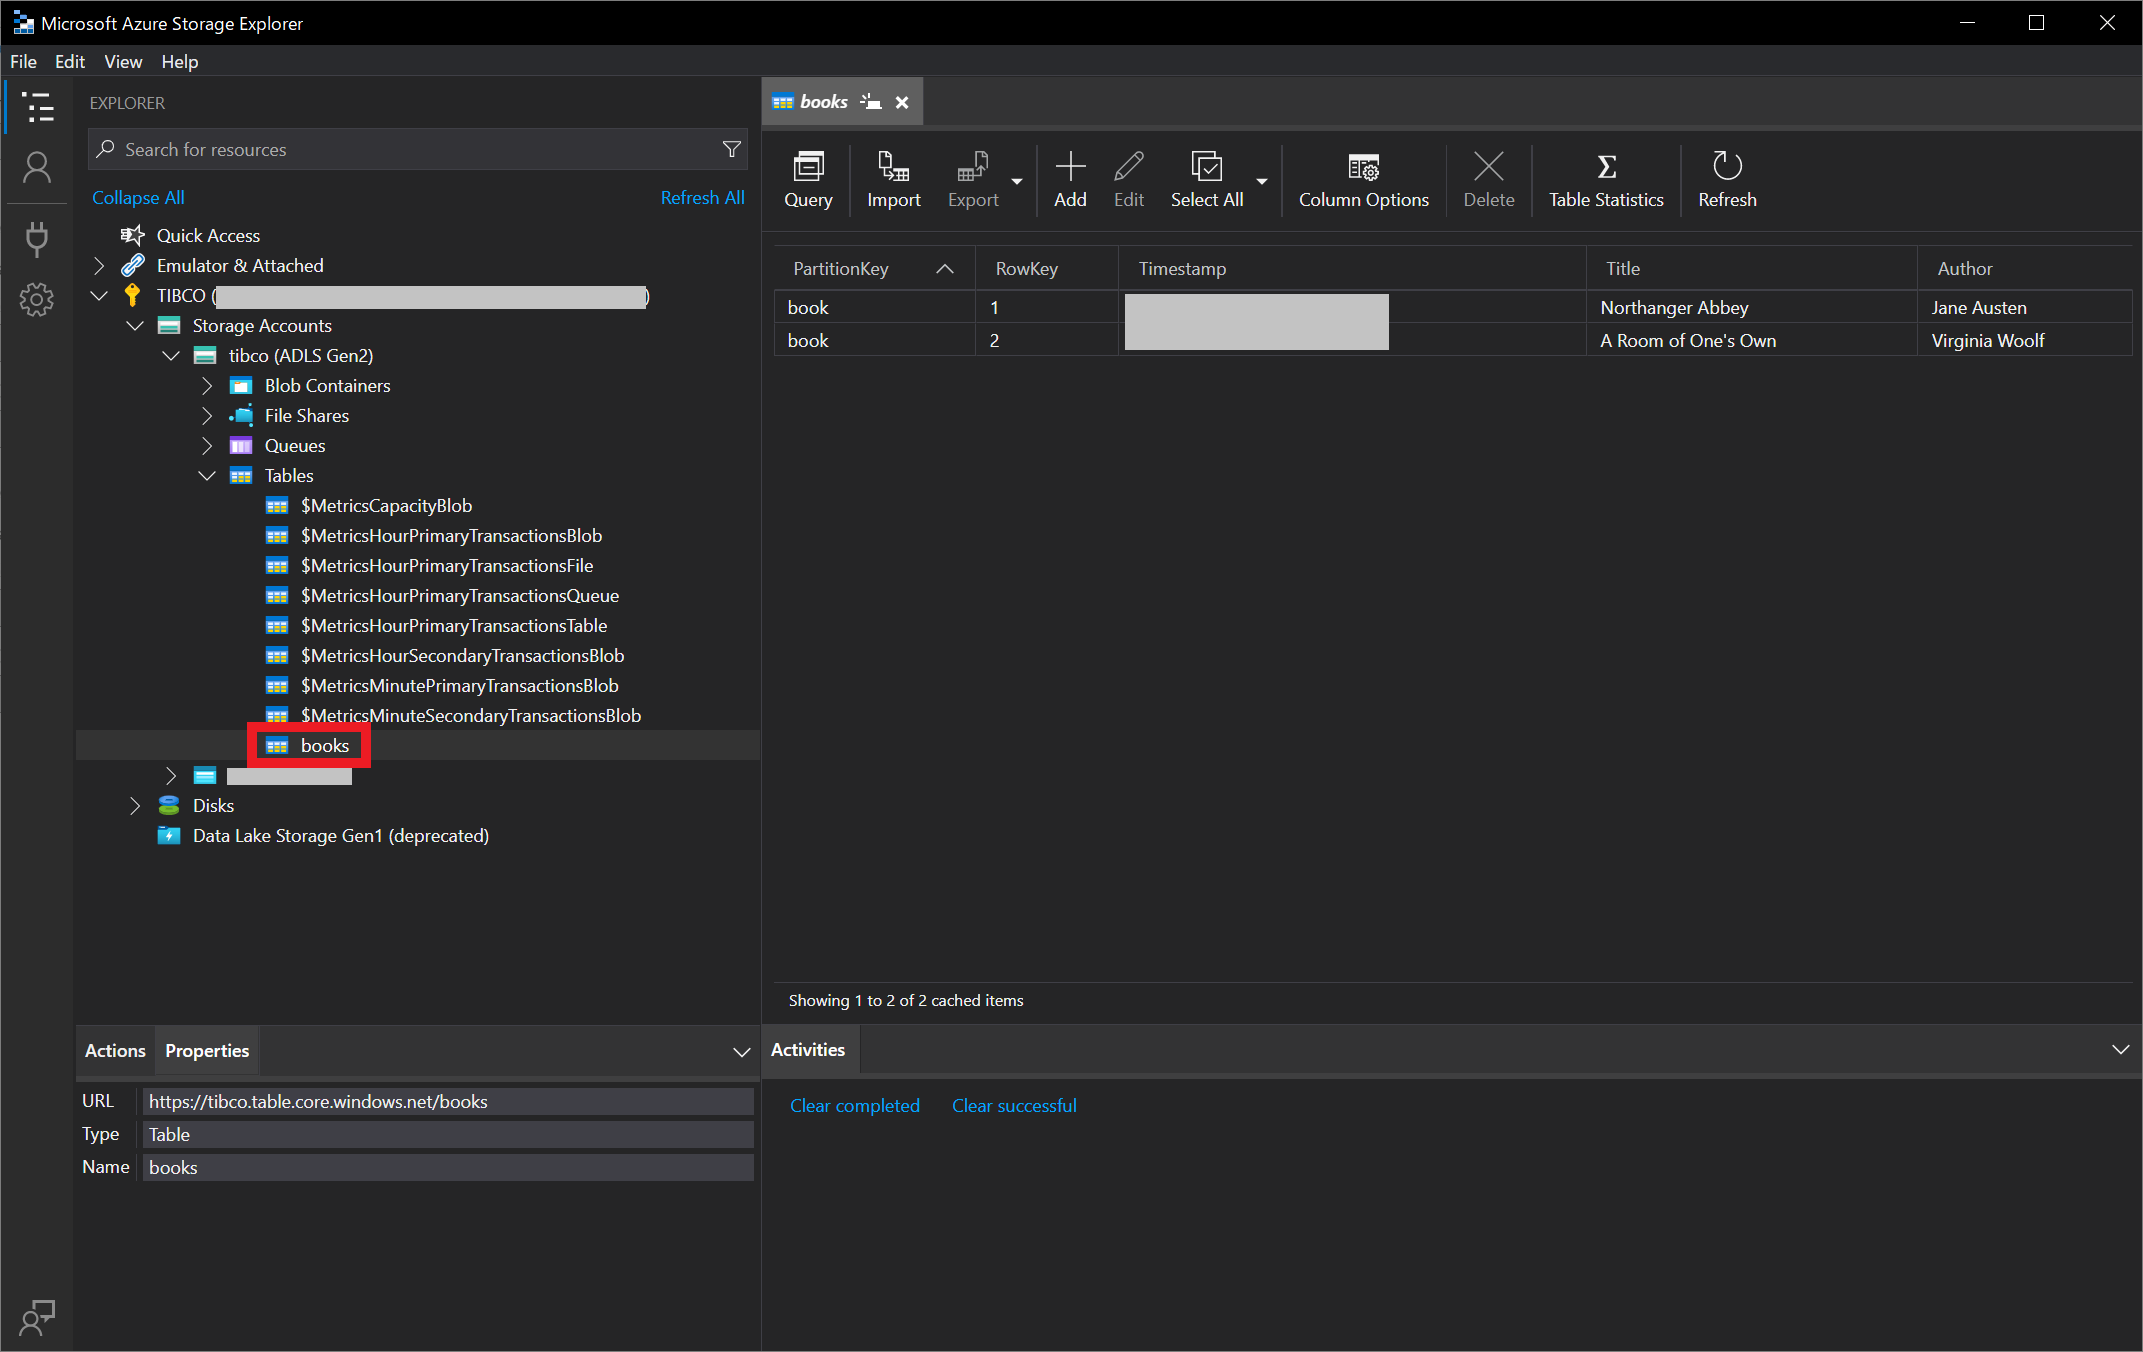Screen dimensions: 2143x1352
Task: Select the Northanger Abbey row
Action: pos(1453,307)
